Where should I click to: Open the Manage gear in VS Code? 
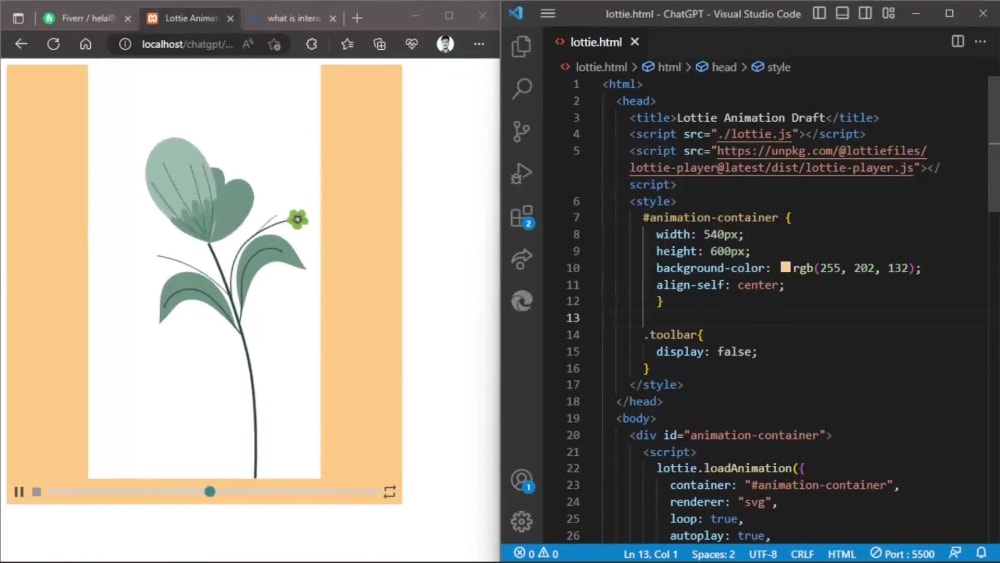click(521, 522)
